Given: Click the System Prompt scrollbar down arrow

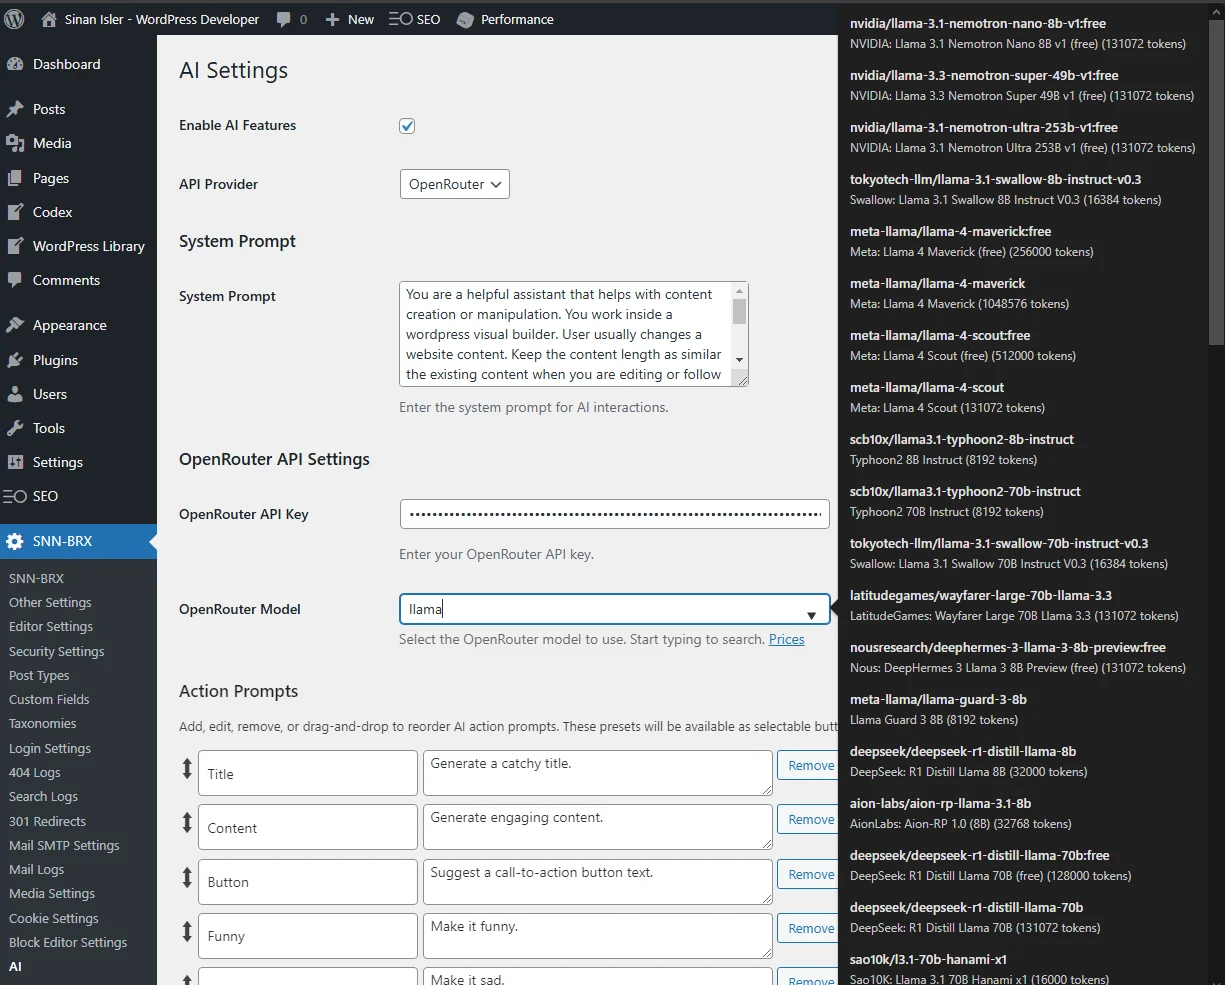Looking at the screenshot, I should pyautogui.click(x=739, y=360).
